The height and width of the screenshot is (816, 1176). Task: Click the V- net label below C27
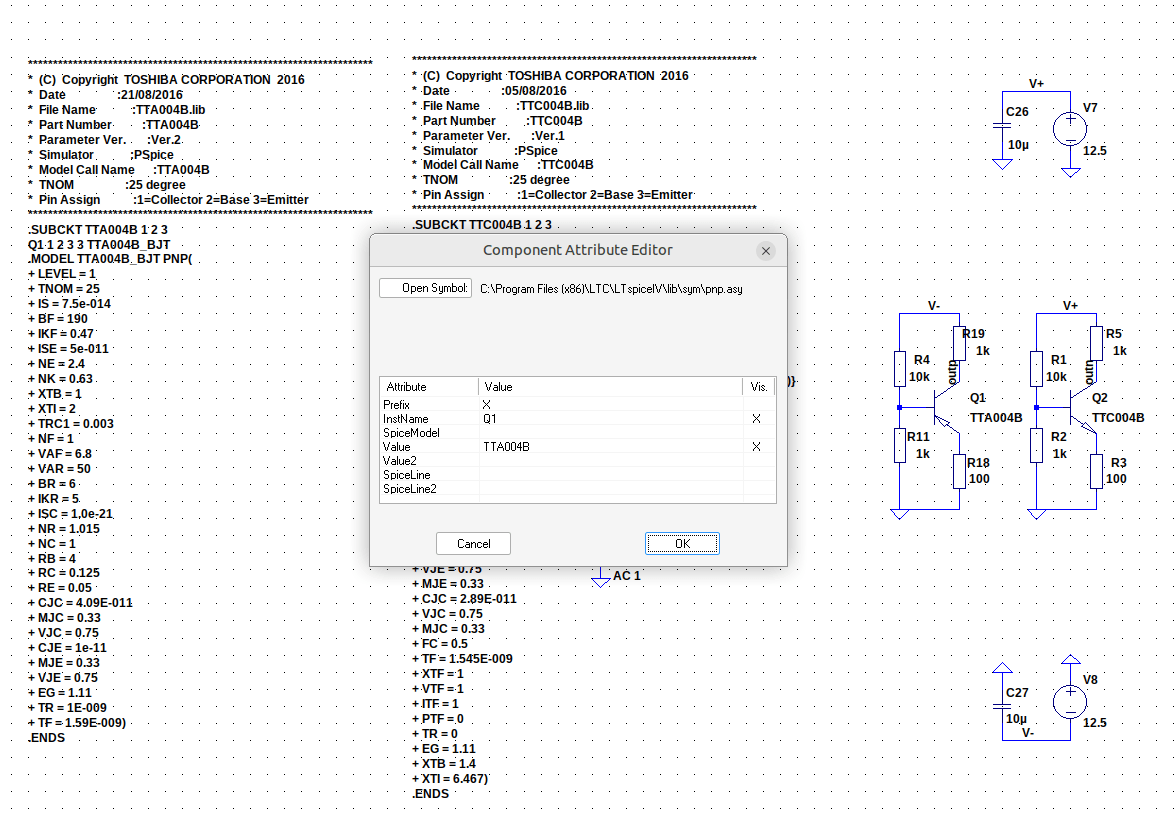click(1028, 733)
